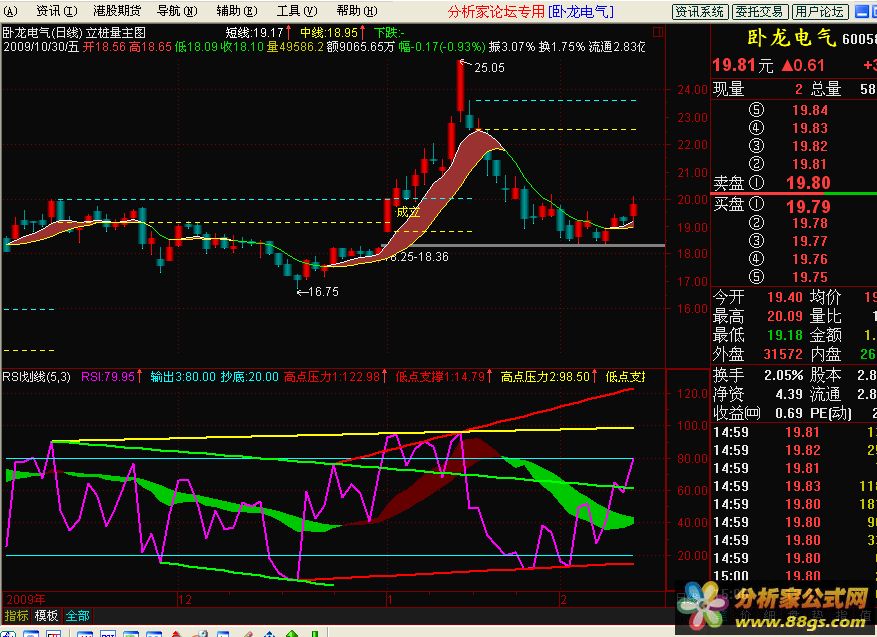877x637 pixels.
Task: Switch to the 全部 tab
Action: [77, 616]
